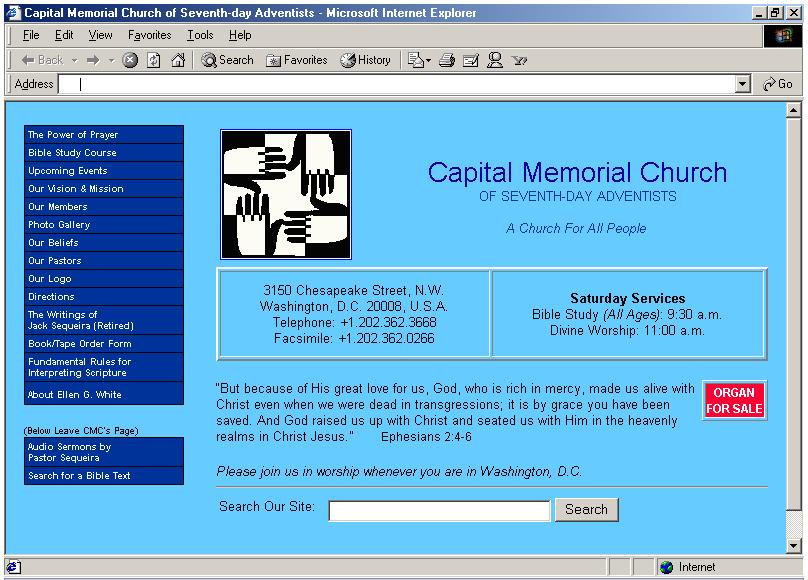Click the Saturday Services heading
808x580 pixels.
(628, 298)
